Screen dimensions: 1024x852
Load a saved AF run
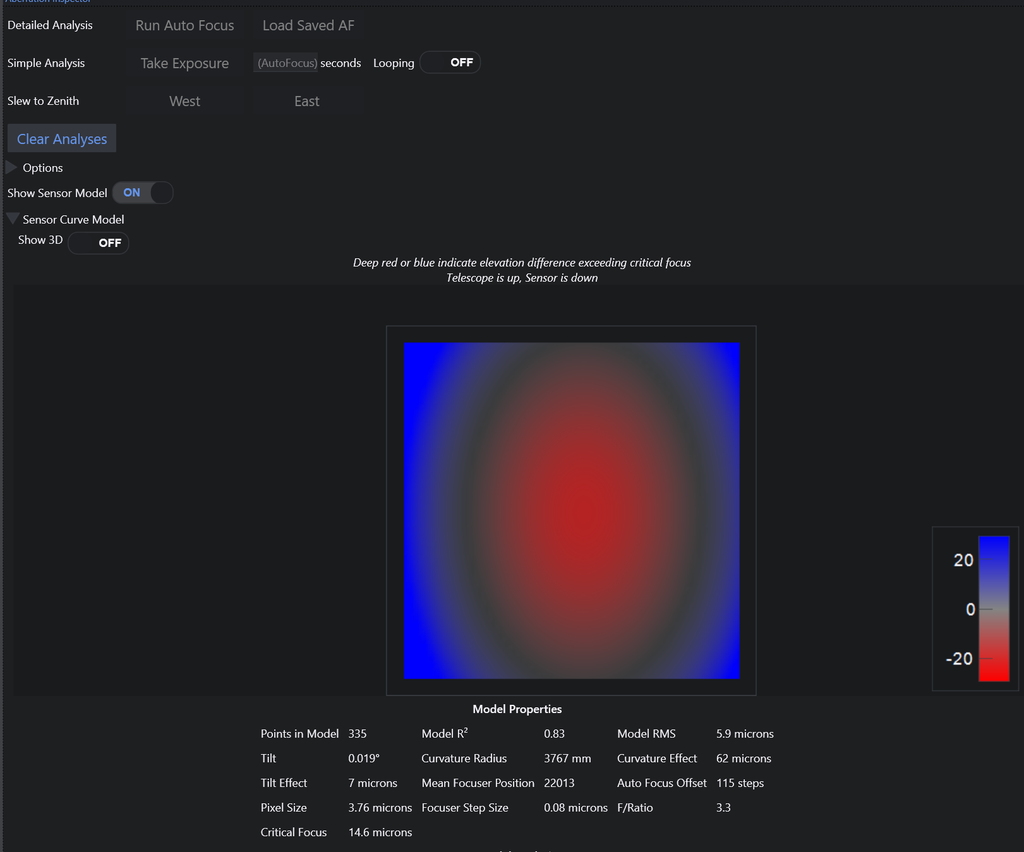pyautogui.click(x=308, y=25)
